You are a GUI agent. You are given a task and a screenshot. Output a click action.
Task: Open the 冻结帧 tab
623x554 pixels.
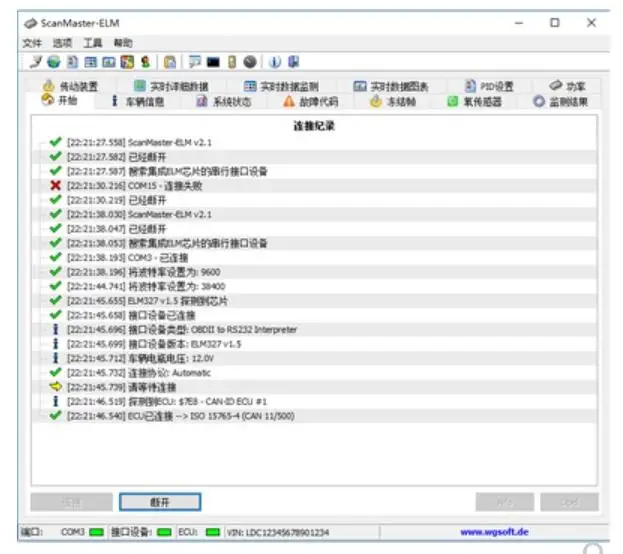pos(393,101)
